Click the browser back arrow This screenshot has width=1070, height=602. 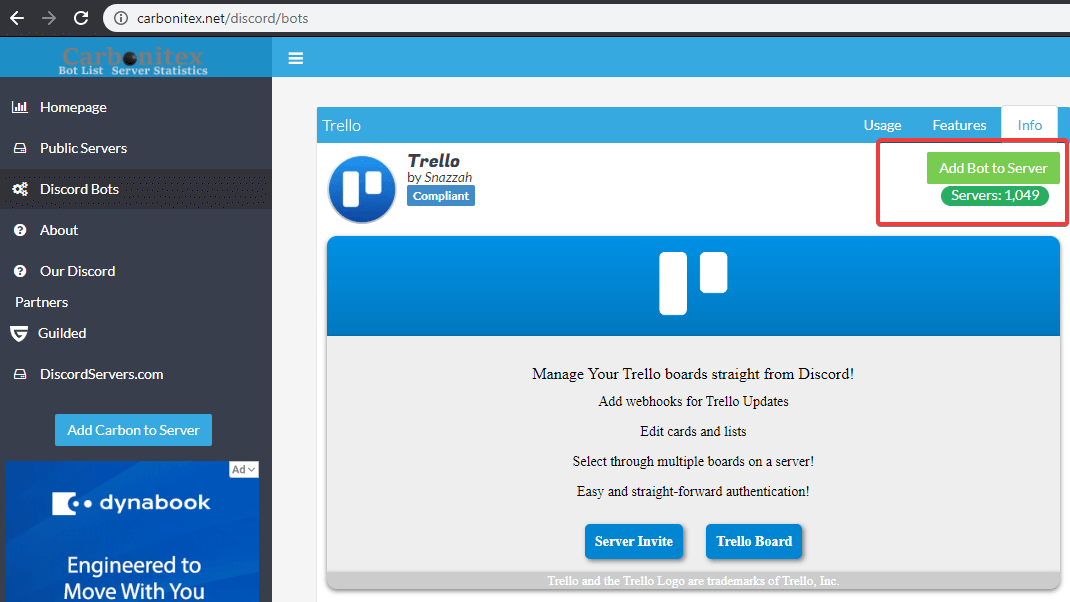click(17, 18)
